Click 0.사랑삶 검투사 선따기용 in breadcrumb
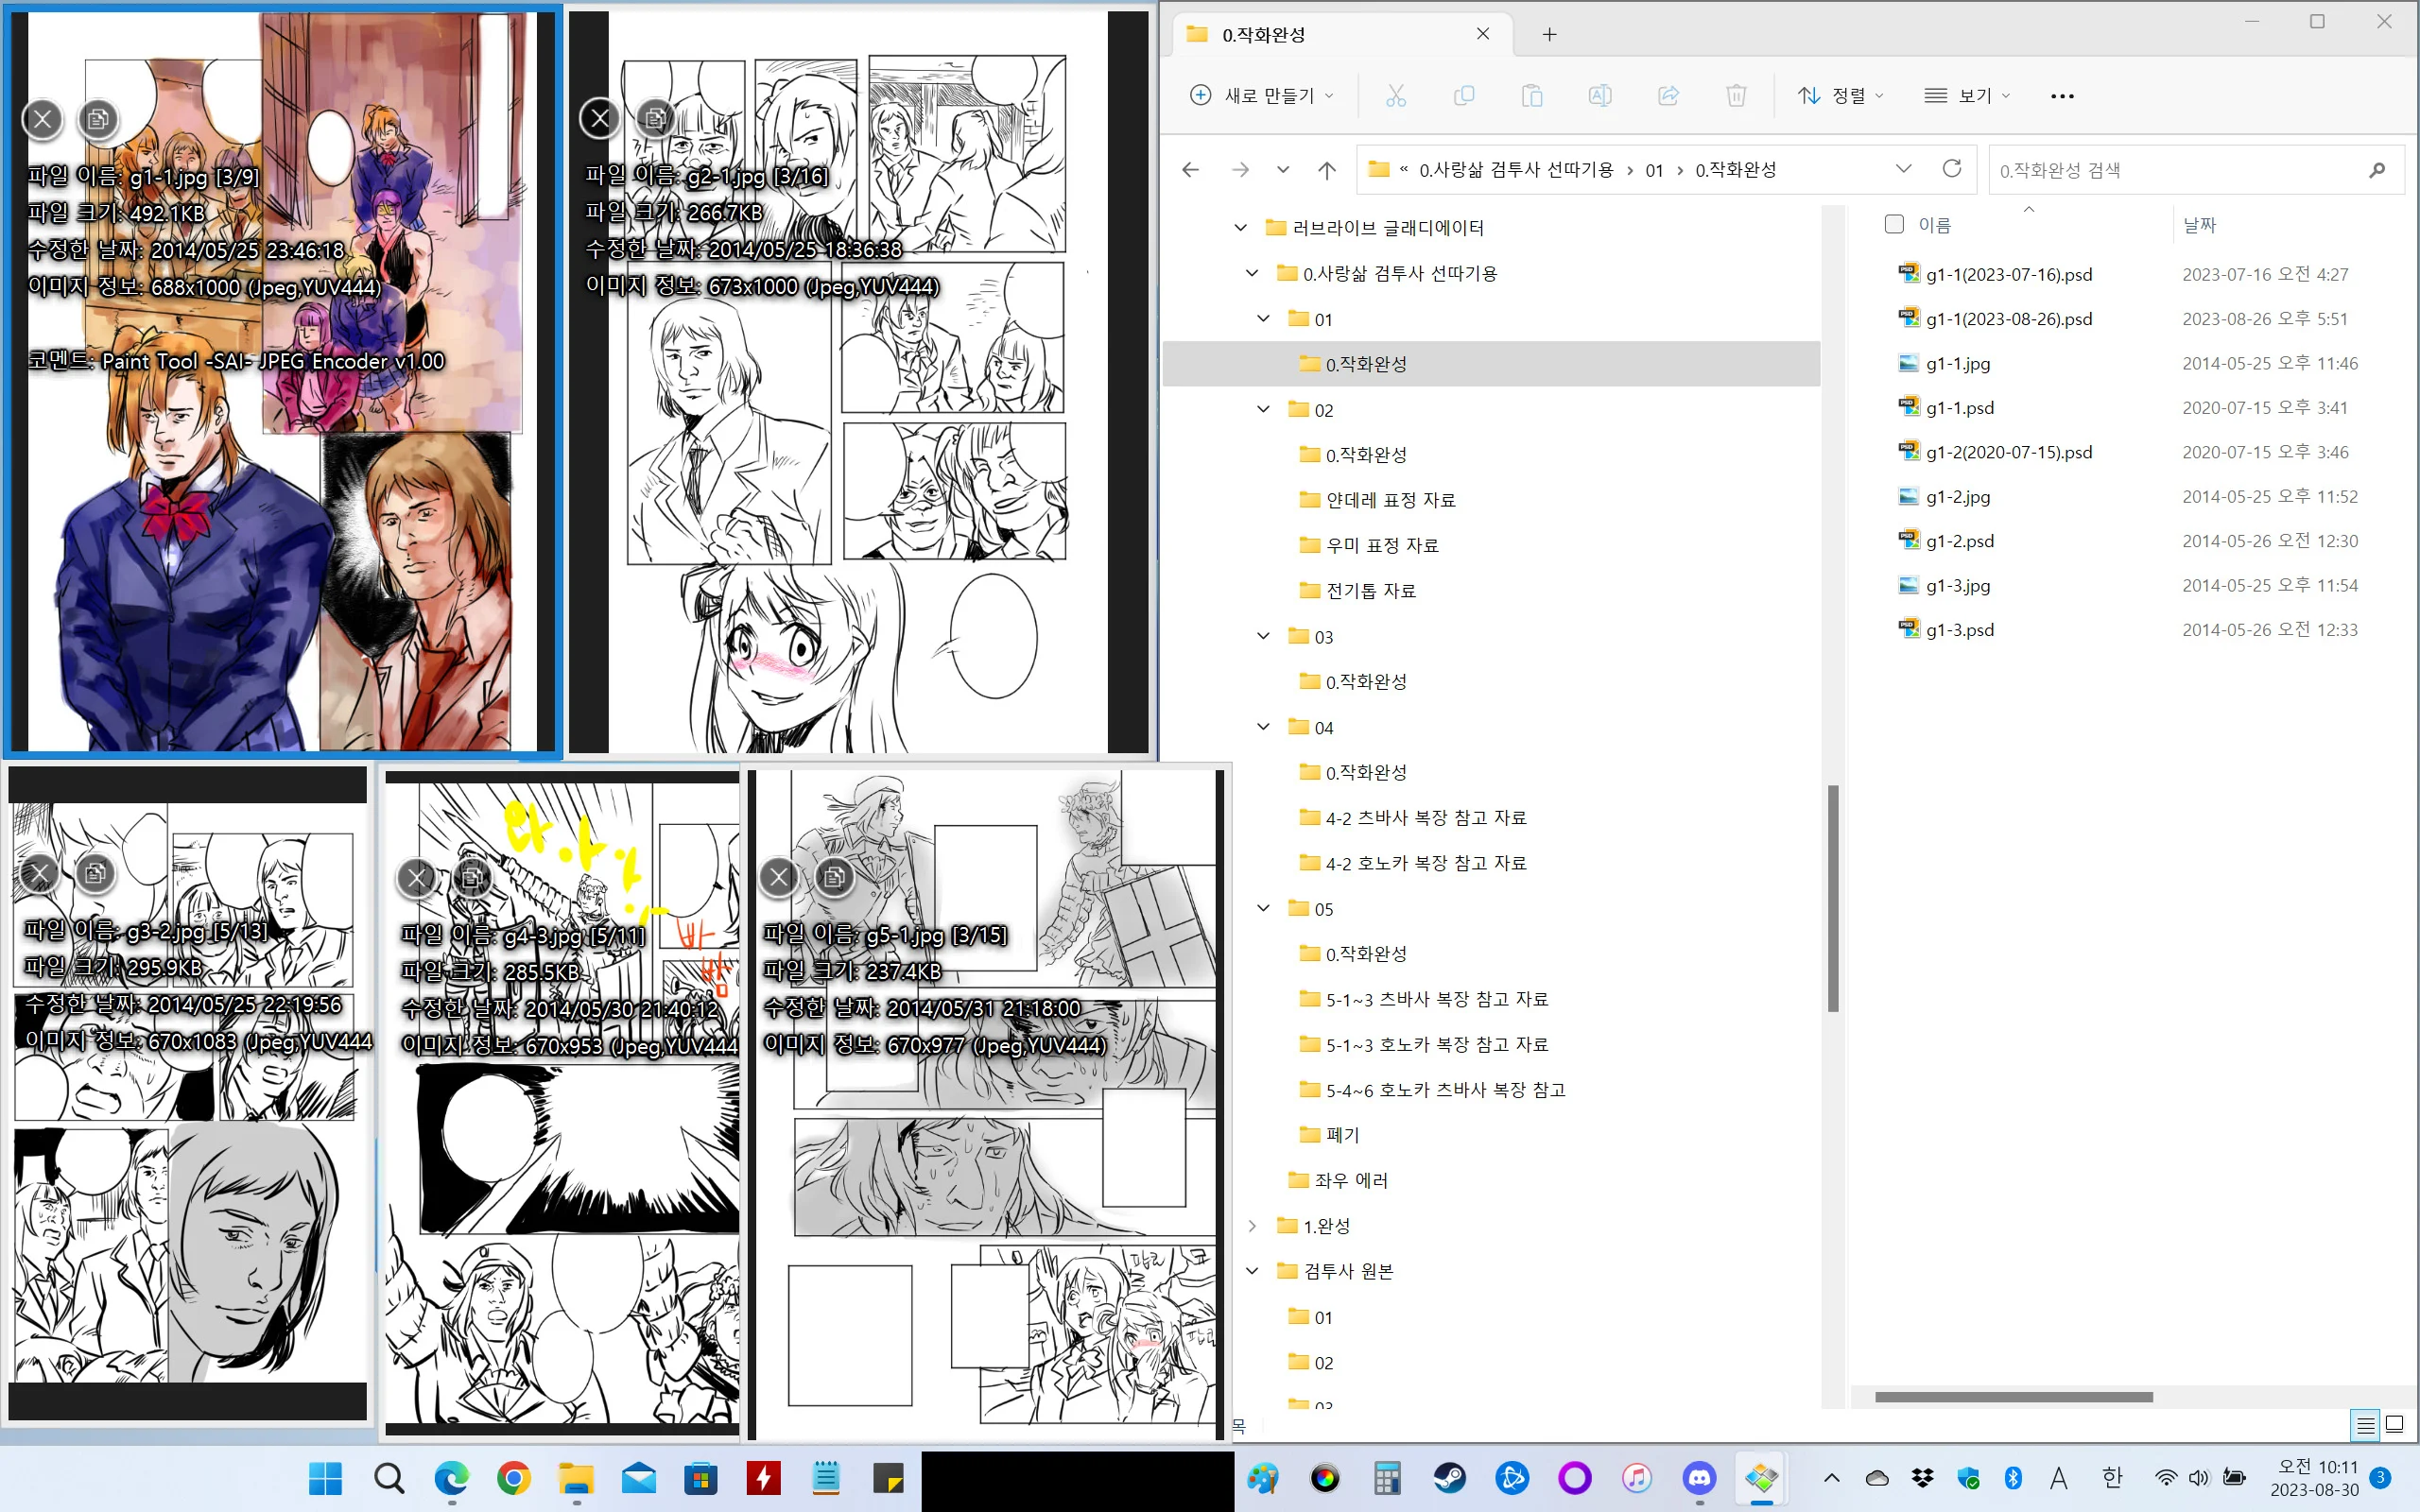Screen dimensions: 2420x1512 (x=1516, y=170)
